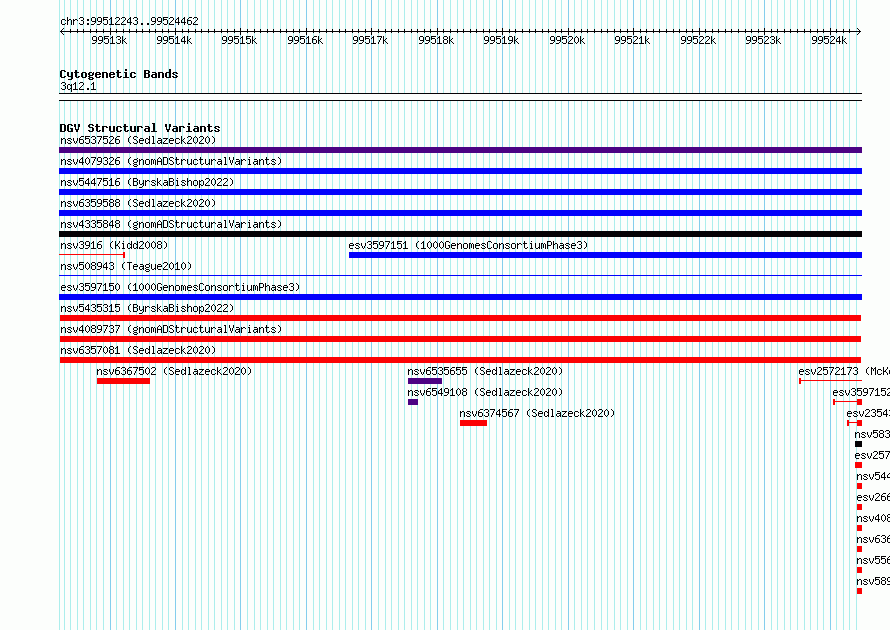This screenshot has width=890, height=630.
Task: Open variant nsv6537526 (Sedlazeck2020) label
Action: click(x=138, y=140)
